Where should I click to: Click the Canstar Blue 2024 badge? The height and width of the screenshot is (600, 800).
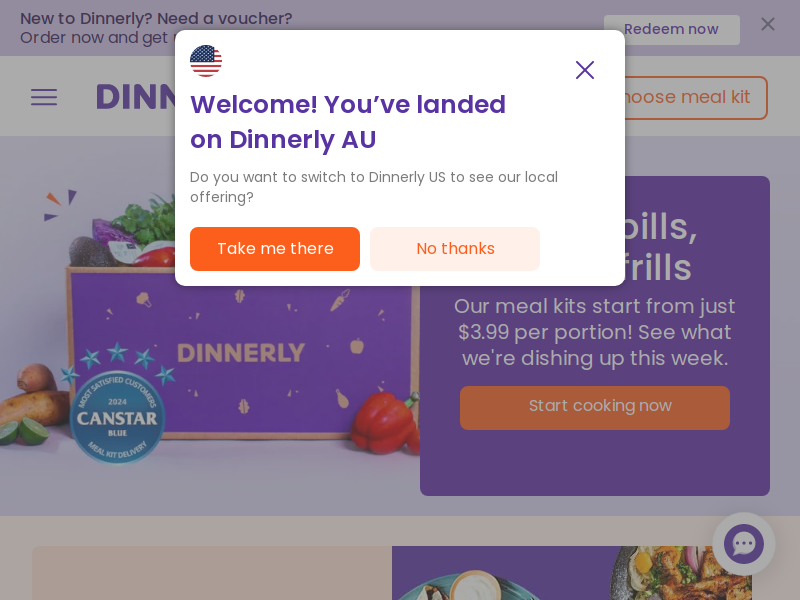click(x=117, y=416)
